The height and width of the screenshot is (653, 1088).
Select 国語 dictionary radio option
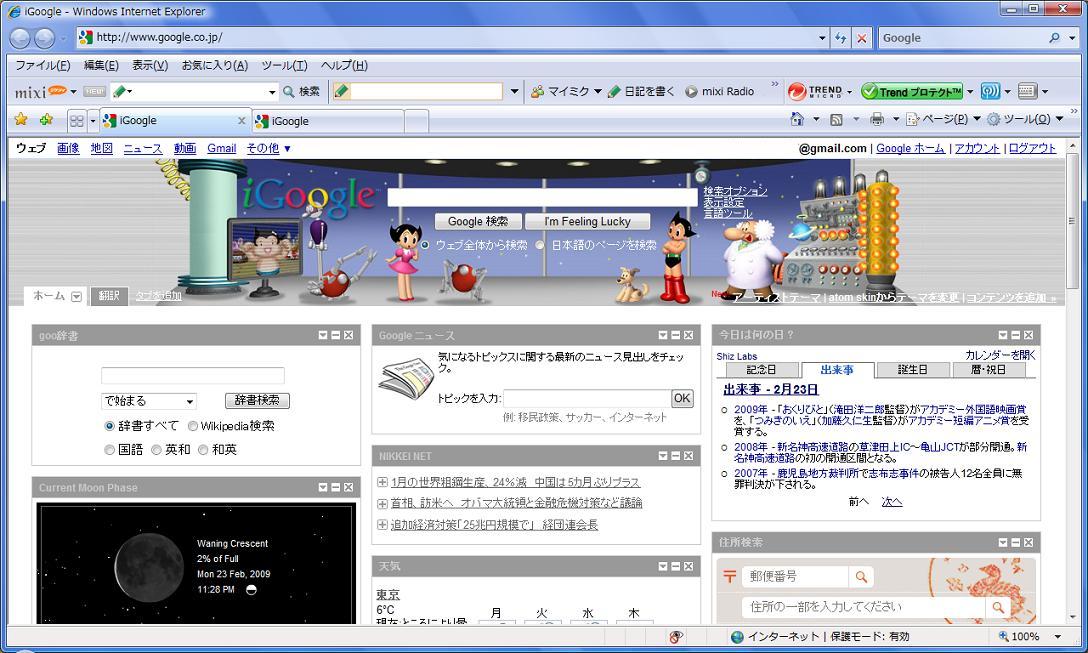coord(109,450)
